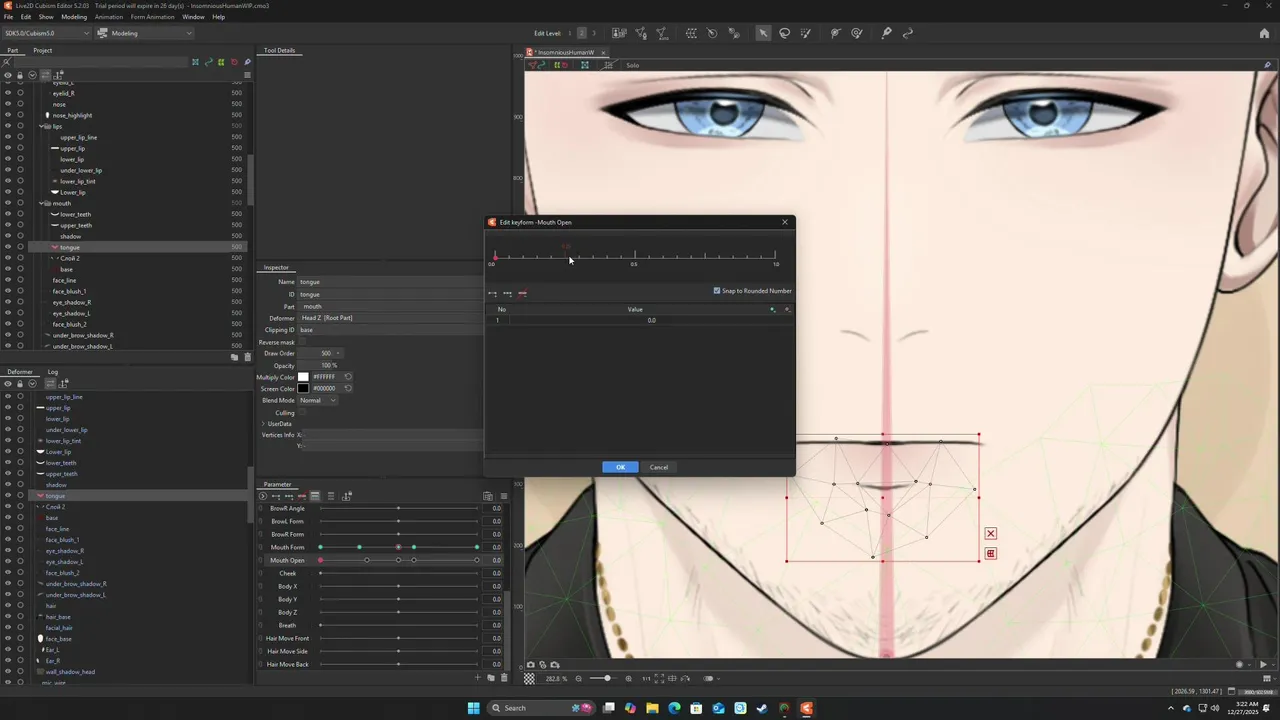This screenshot has height=720, width=1280.
Task: Toggle face_line visibility in Part list
Action: coord(8,280)
